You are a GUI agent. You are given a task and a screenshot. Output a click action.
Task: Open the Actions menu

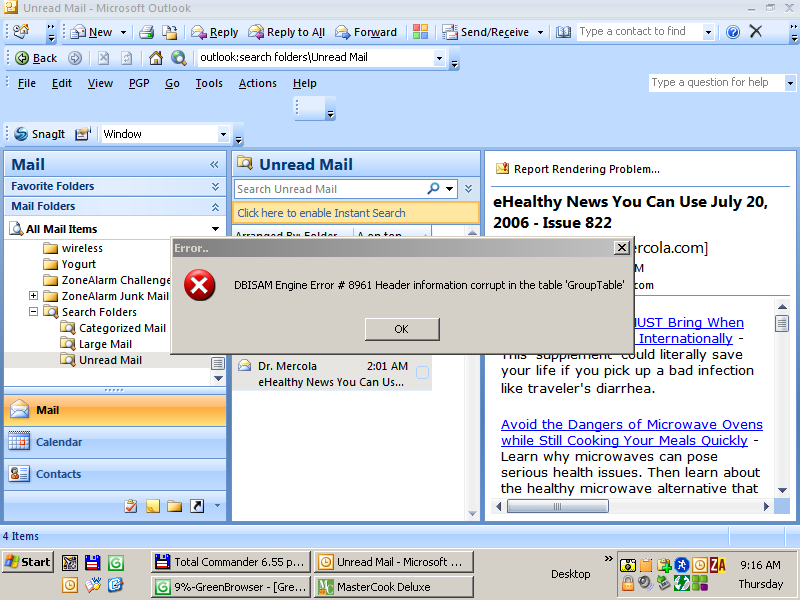(x=257, y=83)
